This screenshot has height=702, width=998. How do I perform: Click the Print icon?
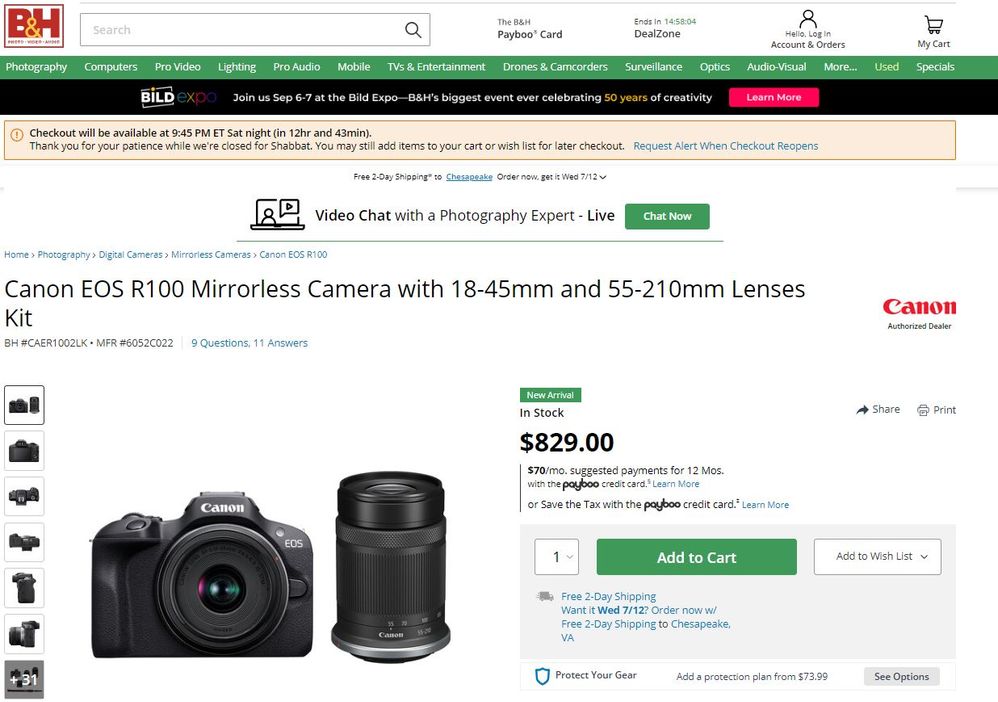(923, 410)
